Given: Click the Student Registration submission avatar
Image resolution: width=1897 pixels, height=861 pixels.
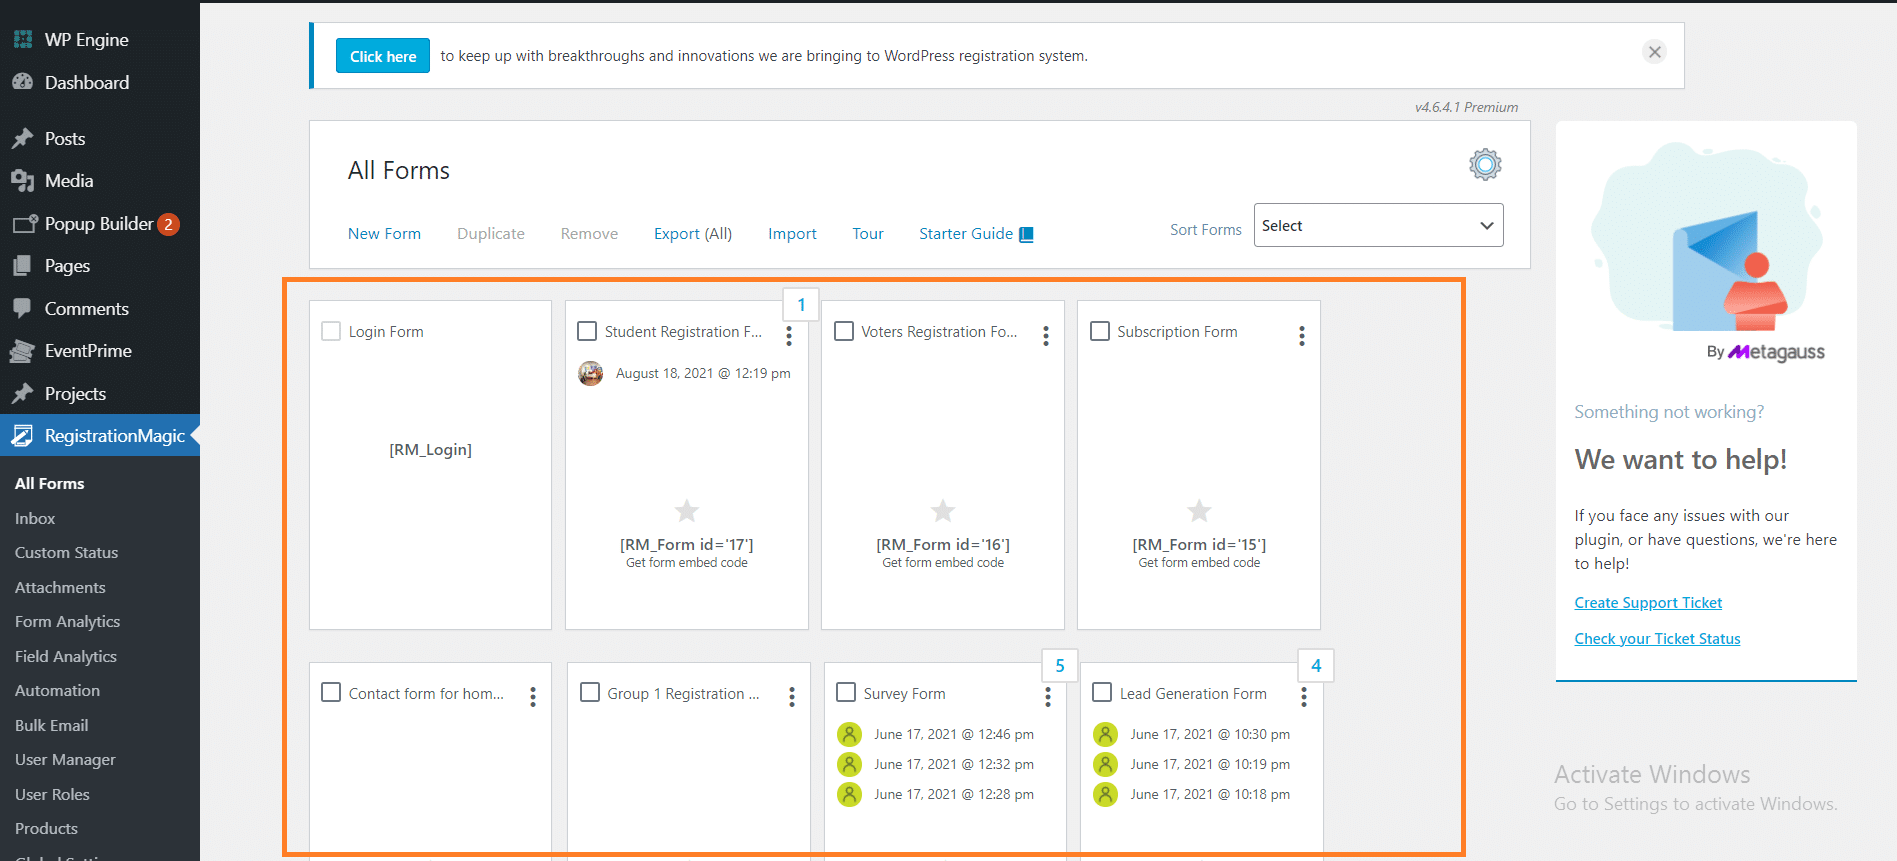Looking at the screenshot, I should click(591, 374).
